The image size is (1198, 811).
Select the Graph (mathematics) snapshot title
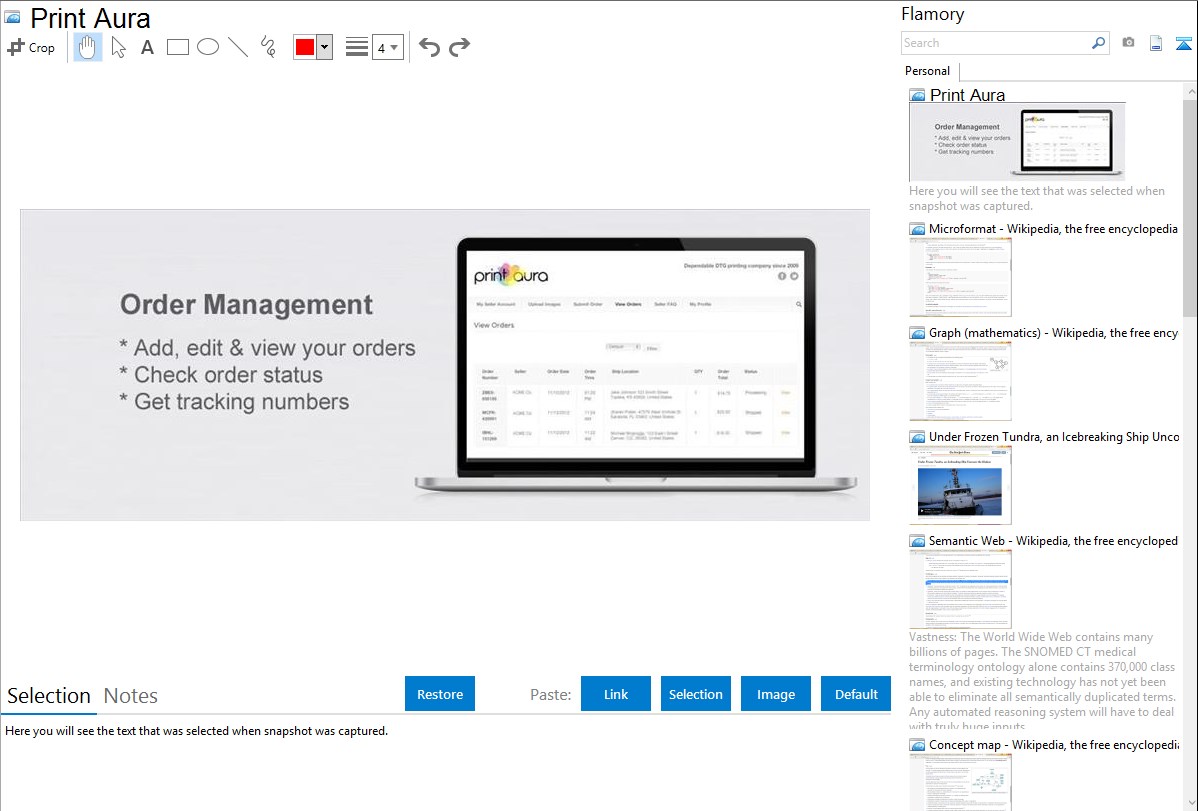click(1053, 333)
